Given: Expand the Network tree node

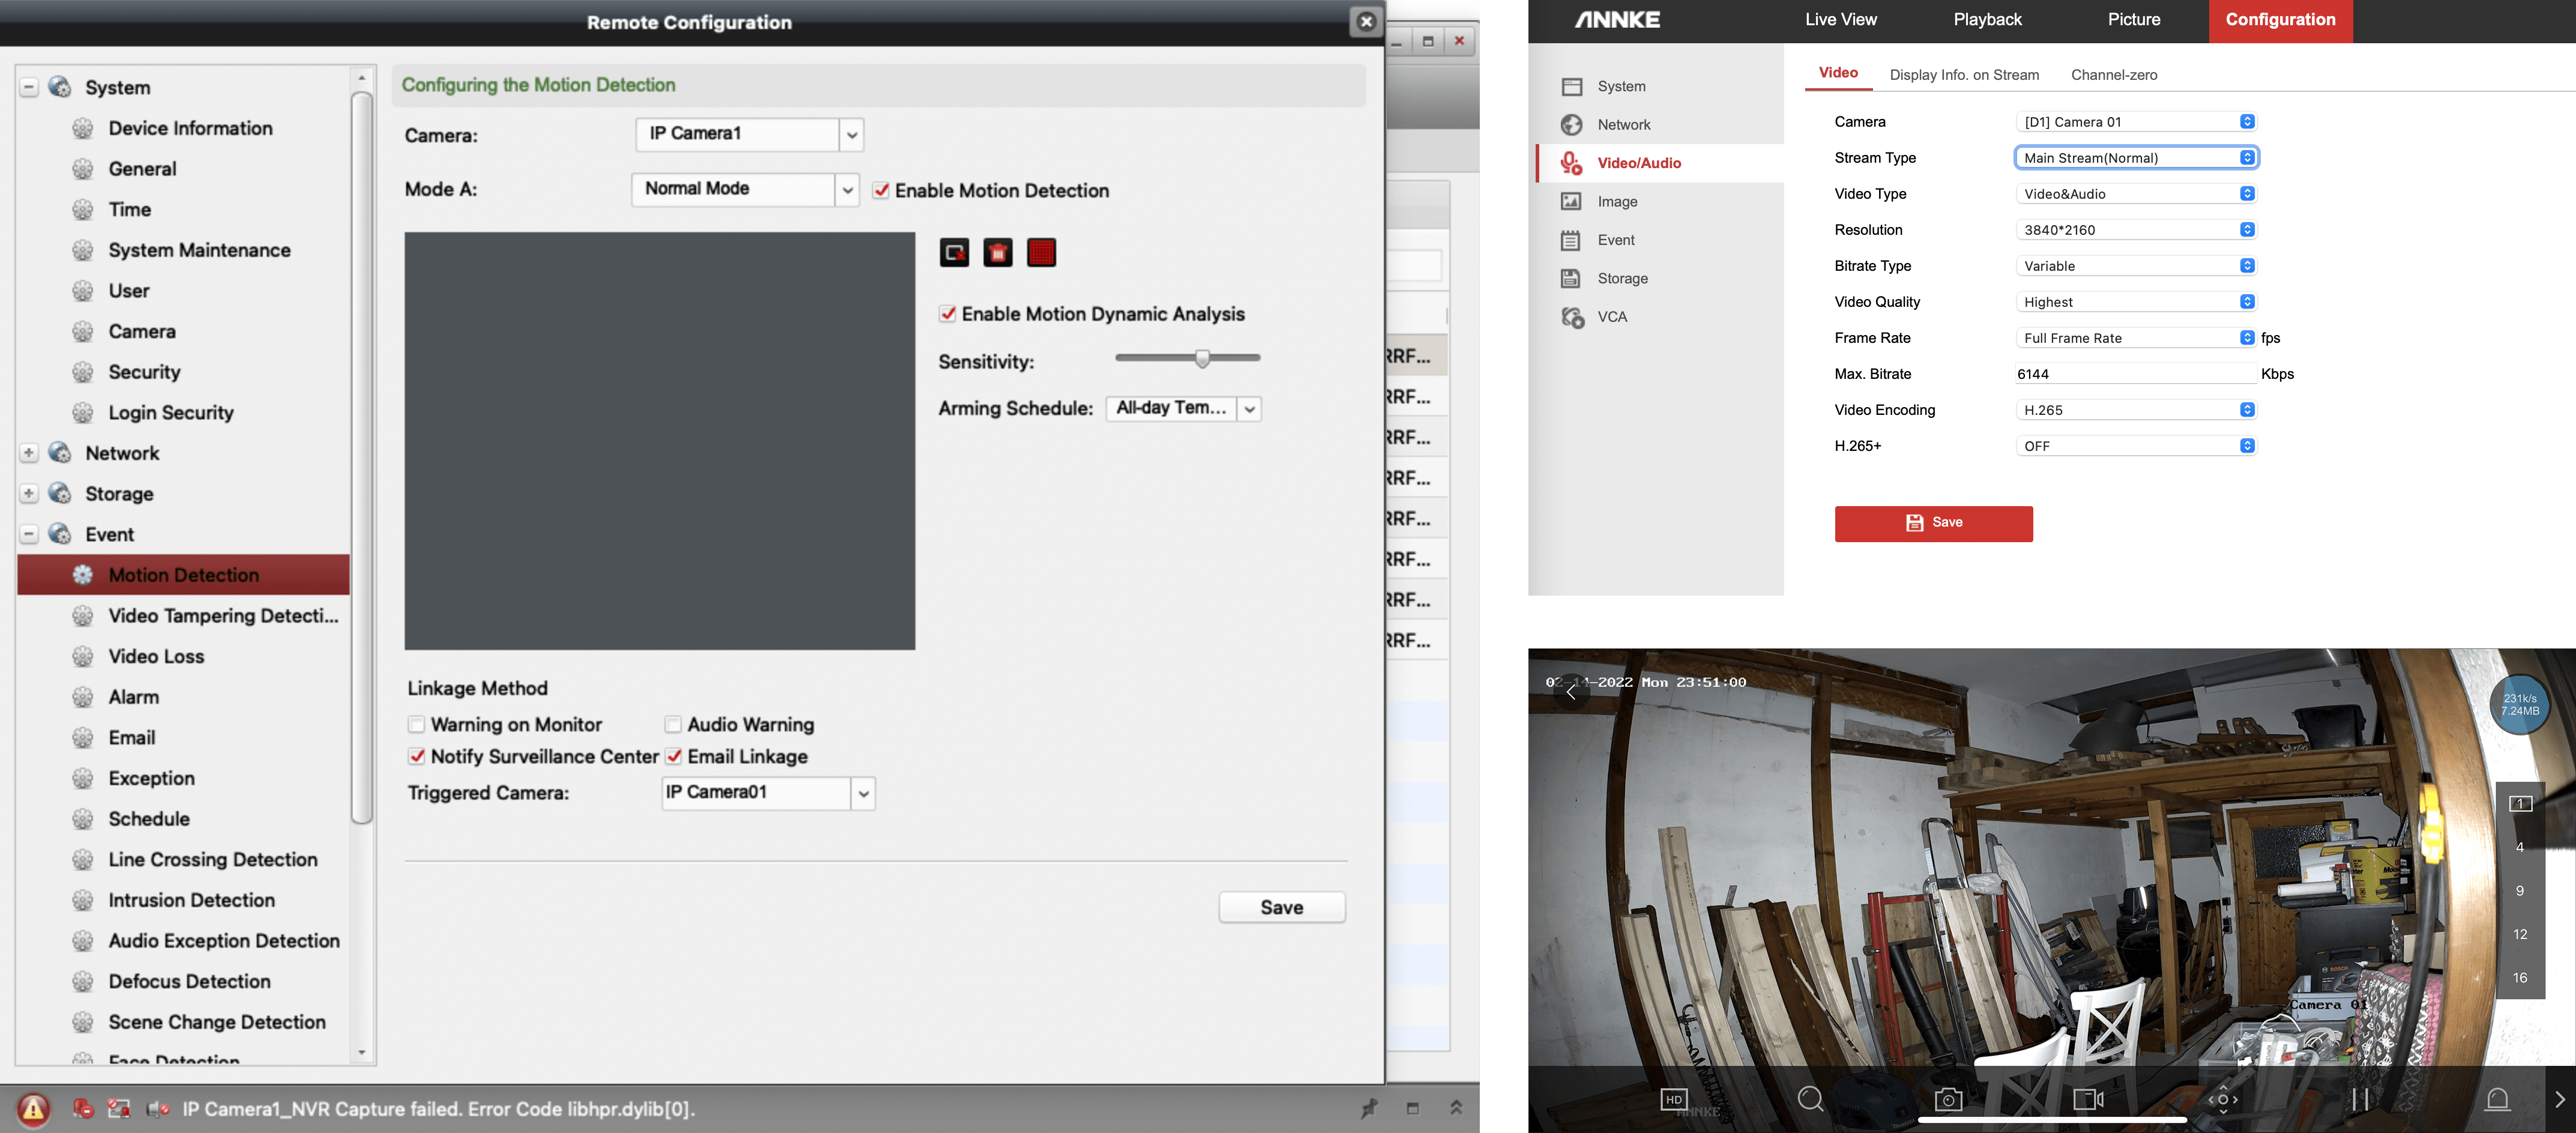Looking at the screenshot, I should (29, 453).
